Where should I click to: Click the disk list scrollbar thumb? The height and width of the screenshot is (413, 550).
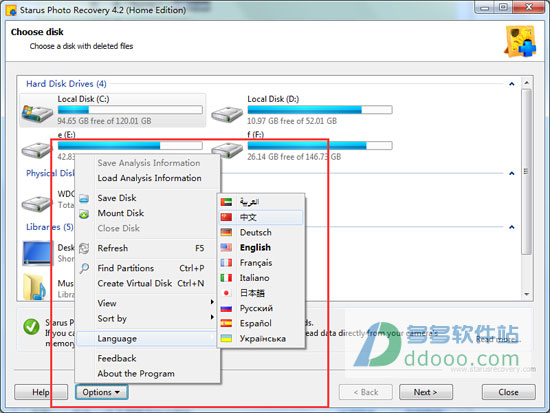click(x=526, y=172)
